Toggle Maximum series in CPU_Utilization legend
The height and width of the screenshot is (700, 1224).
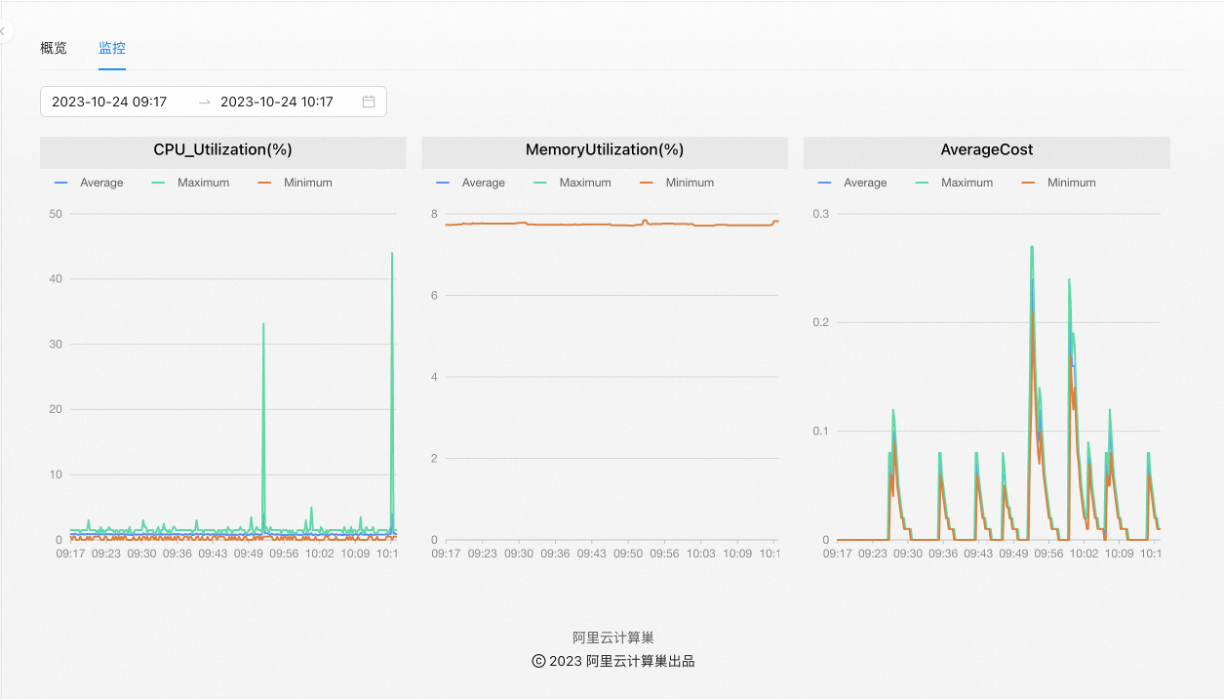click(190, 183)
